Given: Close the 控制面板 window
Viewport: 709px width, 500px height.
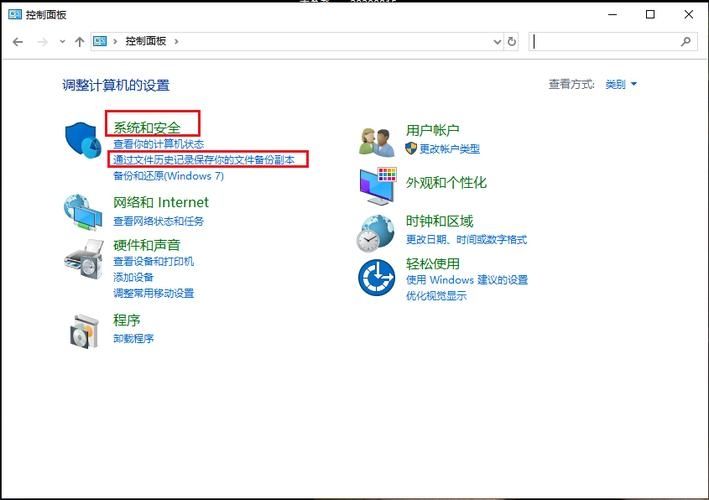Looking at the screenshot, I should coord(689,14).
